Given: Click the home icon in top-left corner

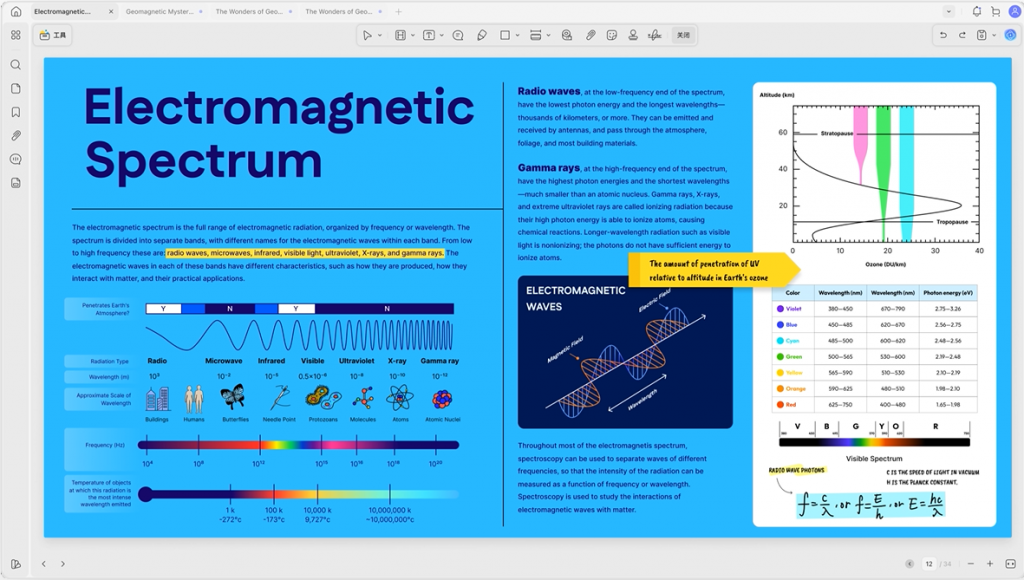Looking at the screenshot, I should 15,11.
